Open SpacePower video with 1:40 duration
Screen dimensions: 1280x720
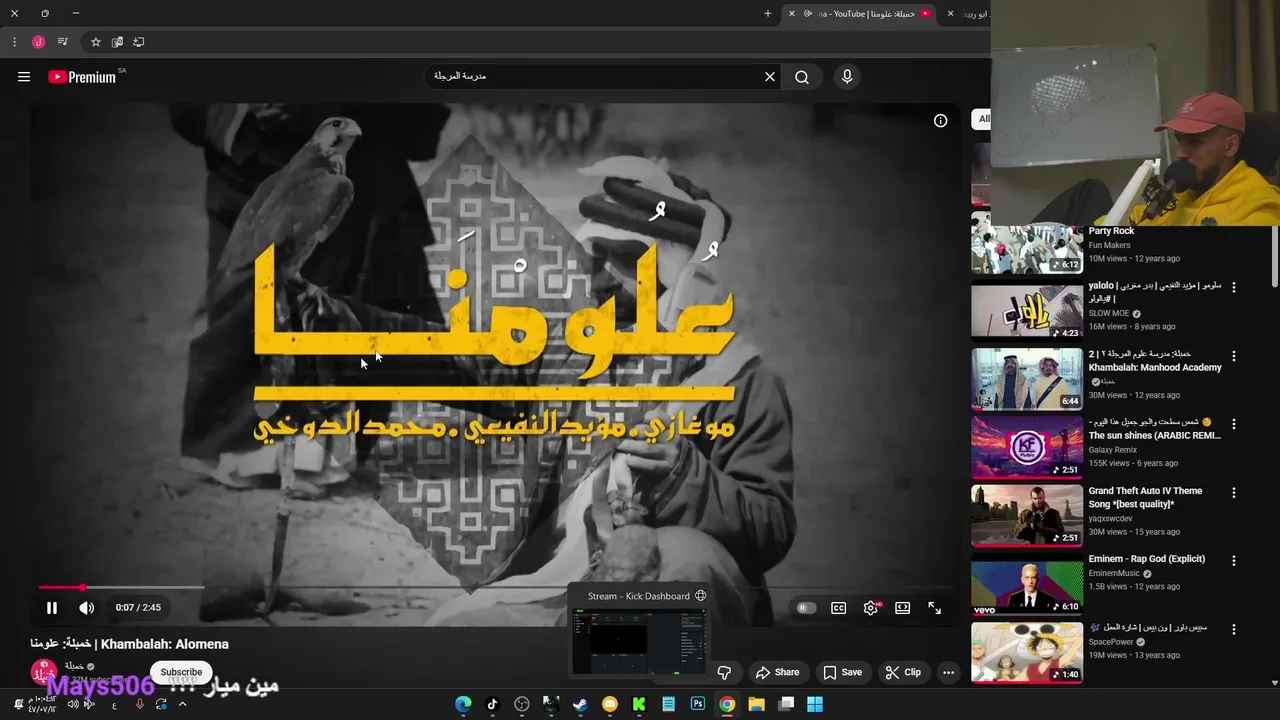(1027, 654)
